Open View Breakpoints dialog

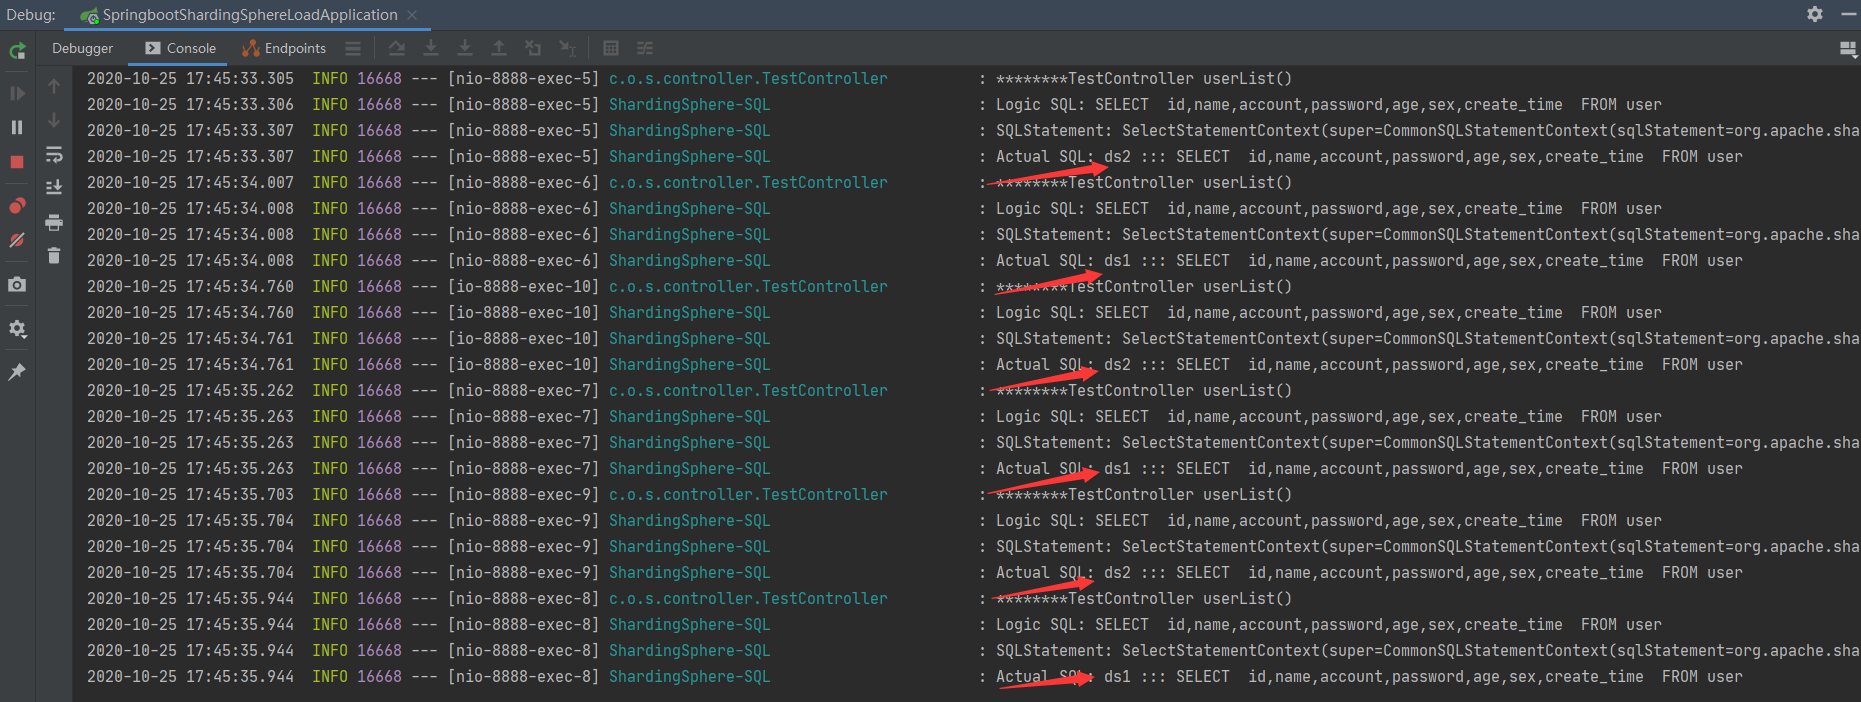point(17,206)
